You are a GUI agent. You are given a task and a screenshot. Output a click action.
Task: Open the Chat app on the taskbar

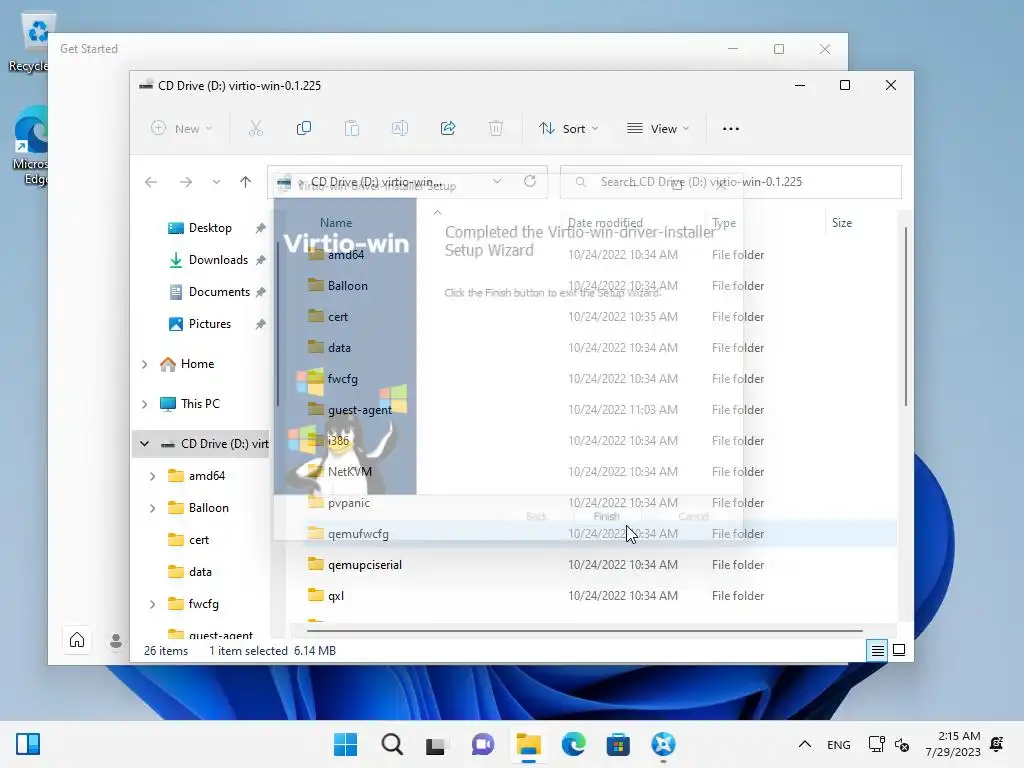(x=483, y=744)
